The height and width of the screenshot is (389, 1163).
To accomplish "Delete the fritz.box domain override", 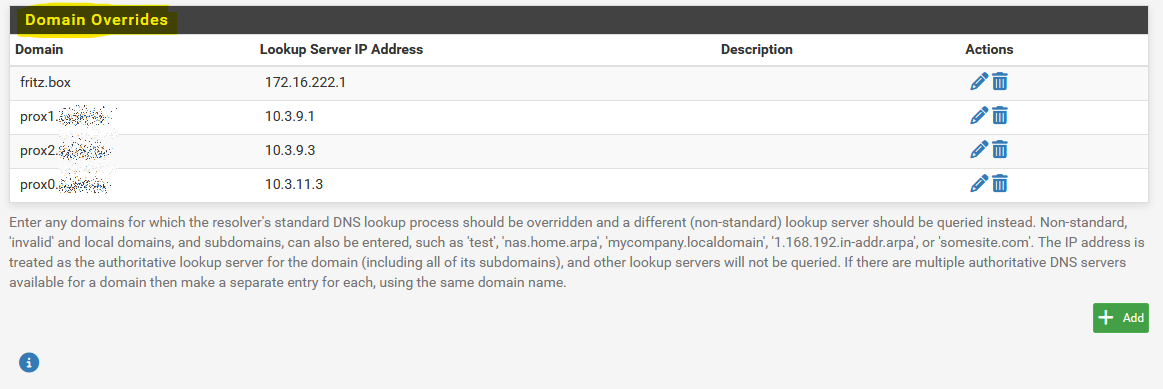I will 1000,82.
